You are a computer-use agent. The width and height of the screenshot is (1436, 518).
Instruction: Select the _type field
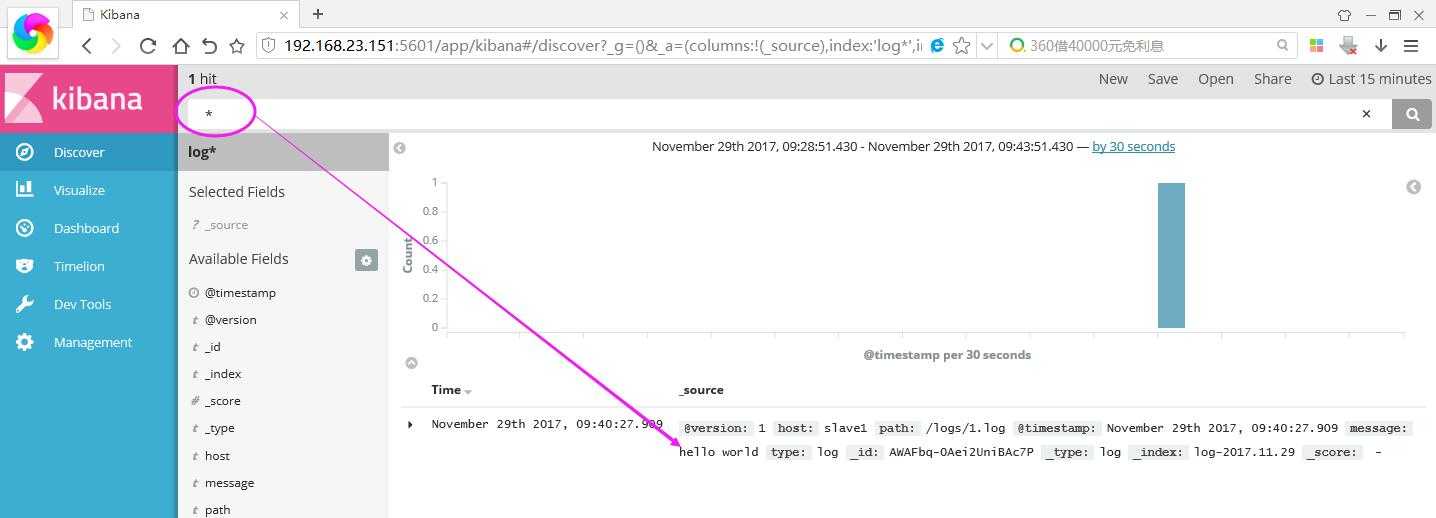219,428
